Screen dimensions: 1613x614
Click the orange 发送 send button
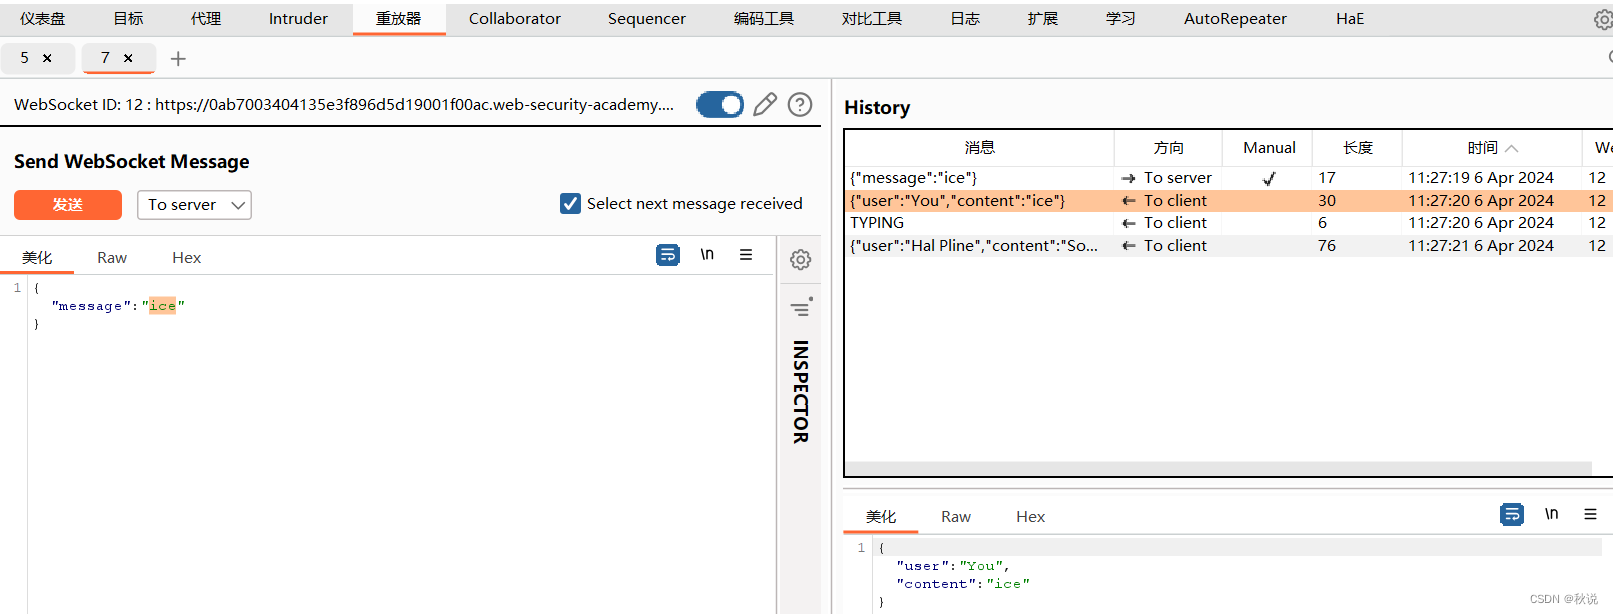[68, 205]
